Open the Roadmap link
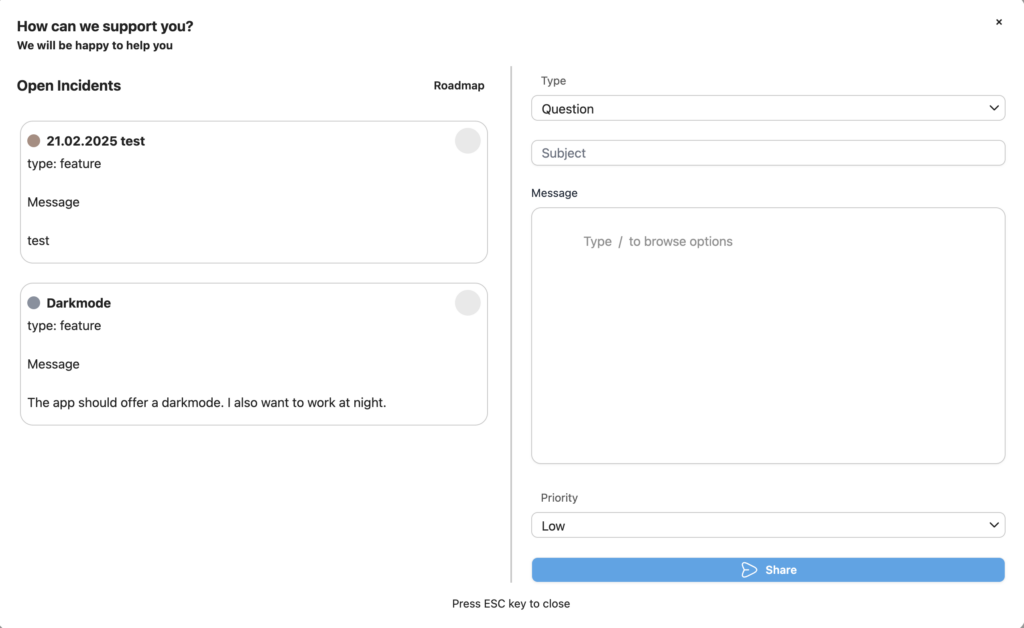The height and width of the screenshot is (628, 1024). [x=459, y=86]
